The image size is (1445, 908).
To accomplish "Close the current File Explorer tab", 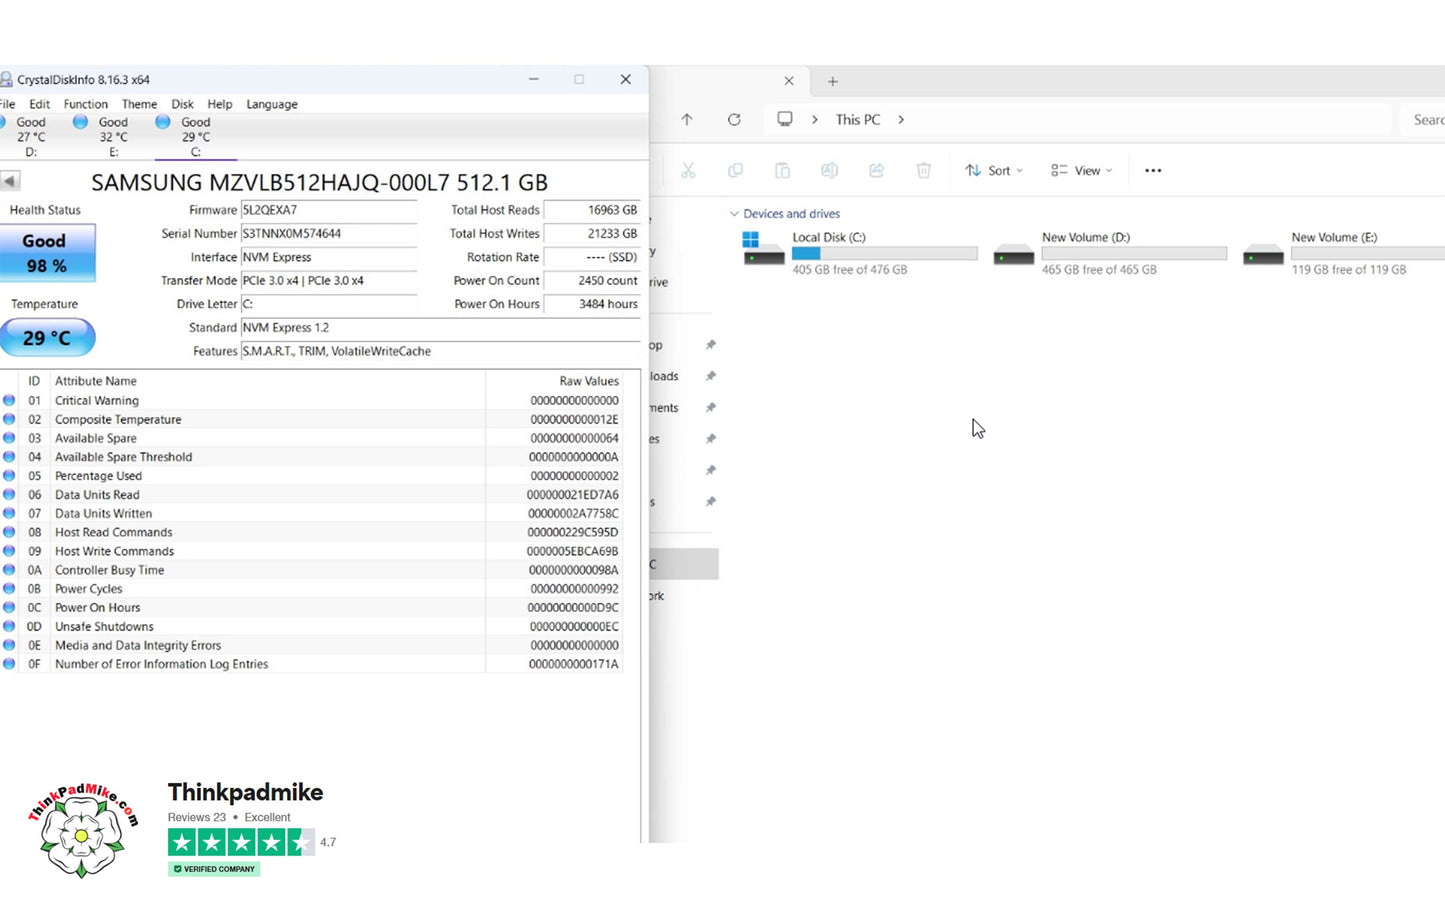I will point(788,81).
